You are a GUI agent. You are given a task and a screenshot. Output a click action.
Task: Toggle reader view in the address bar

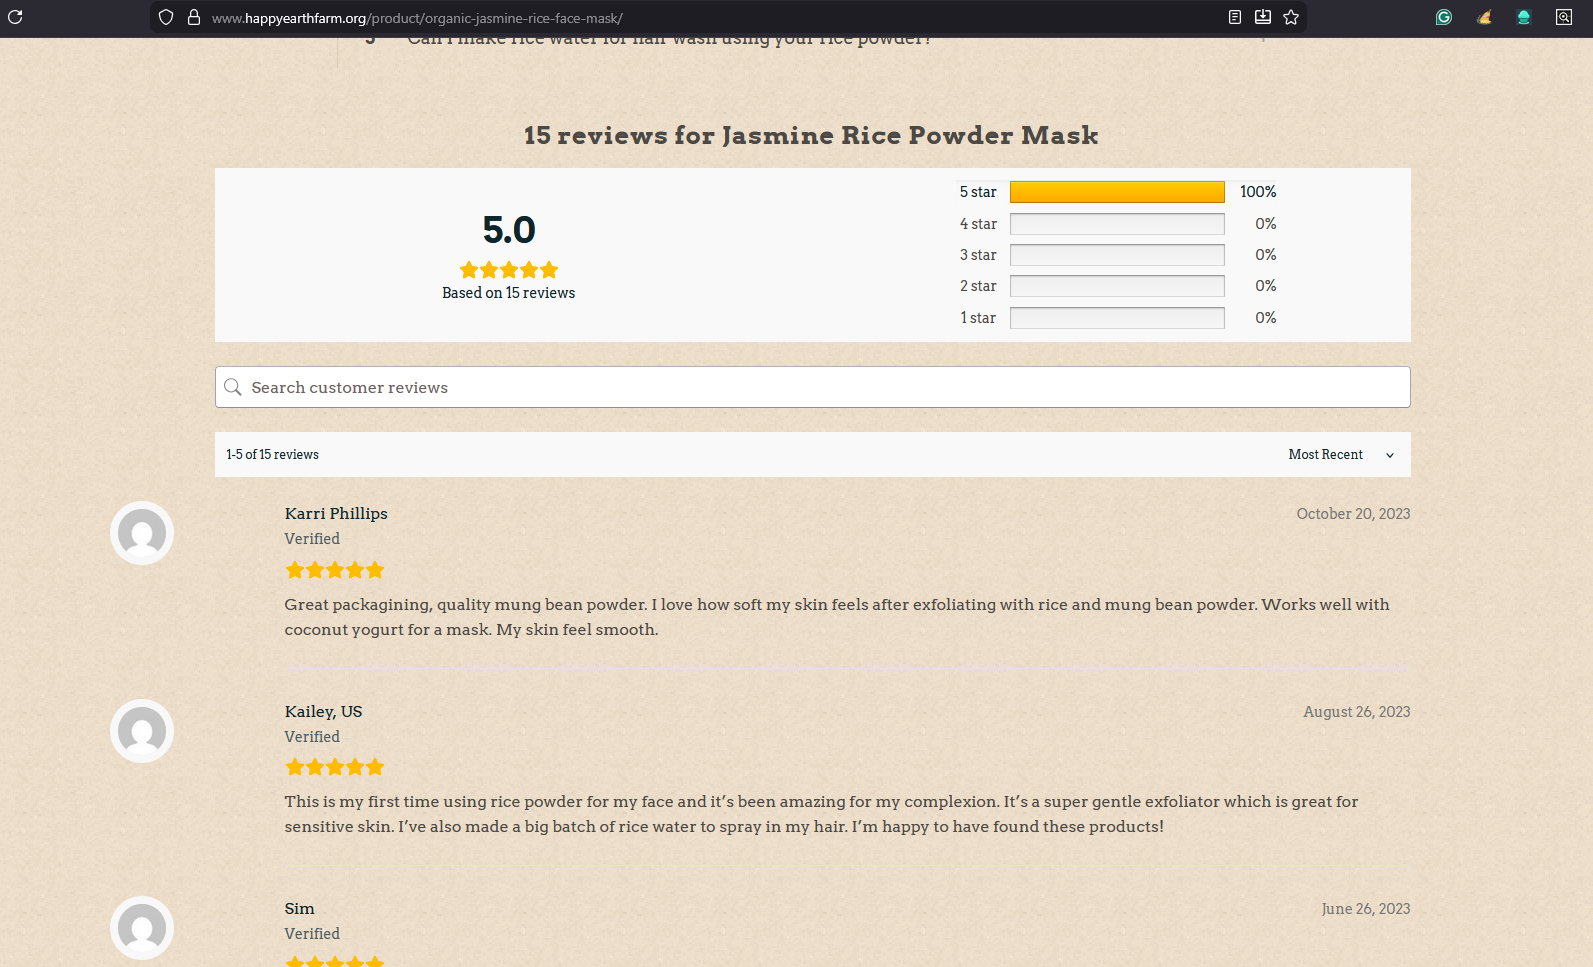pos(1235,17)
